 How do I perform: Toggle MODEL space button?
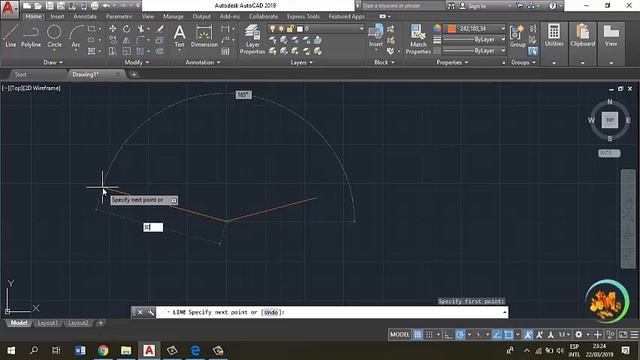point(399,335)
